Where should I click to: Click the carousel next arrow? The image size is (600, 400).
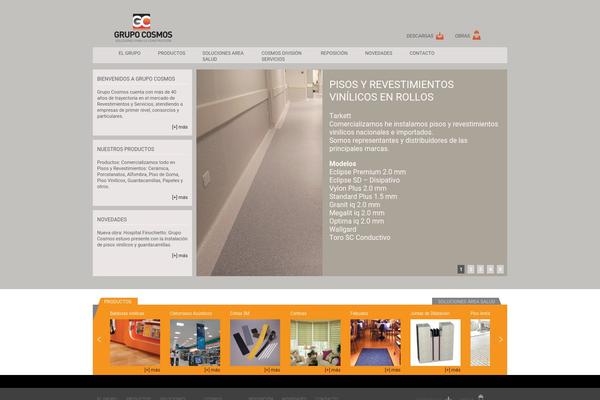(501, 340)
